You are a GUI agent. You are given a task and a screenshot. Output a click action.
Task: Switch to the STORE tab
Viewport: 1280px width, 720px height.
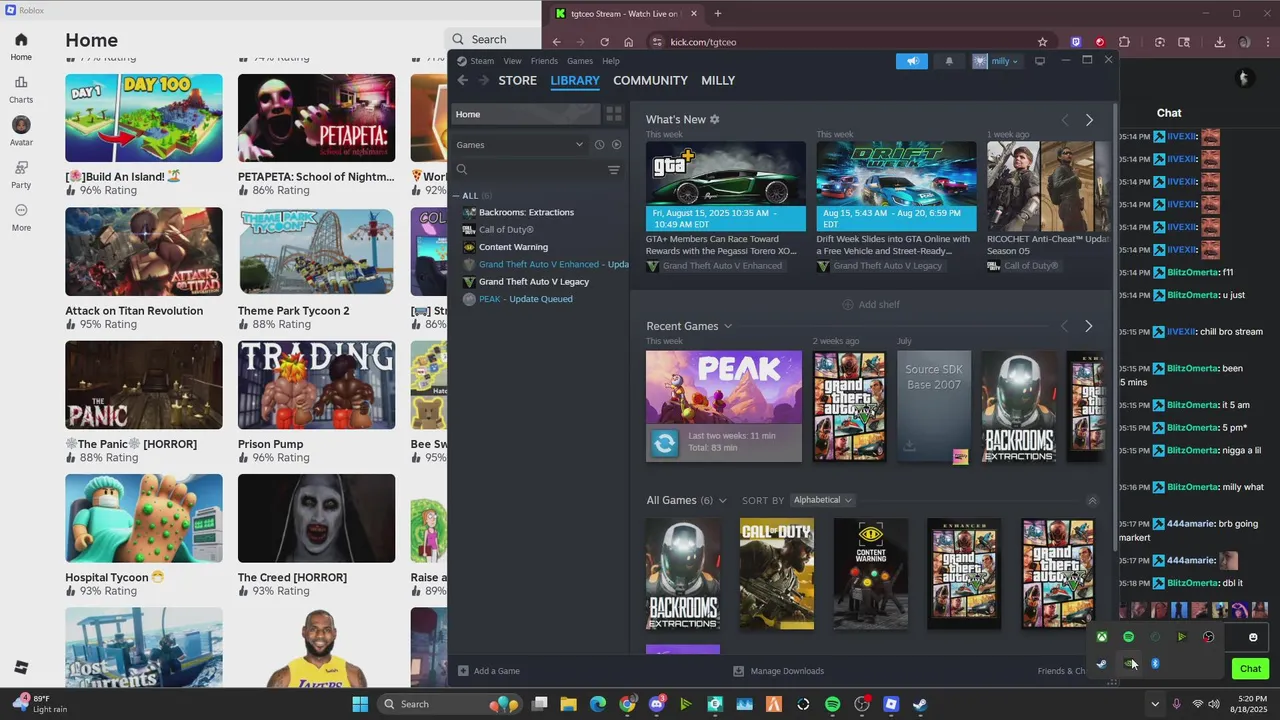click(x=518, y=80)
